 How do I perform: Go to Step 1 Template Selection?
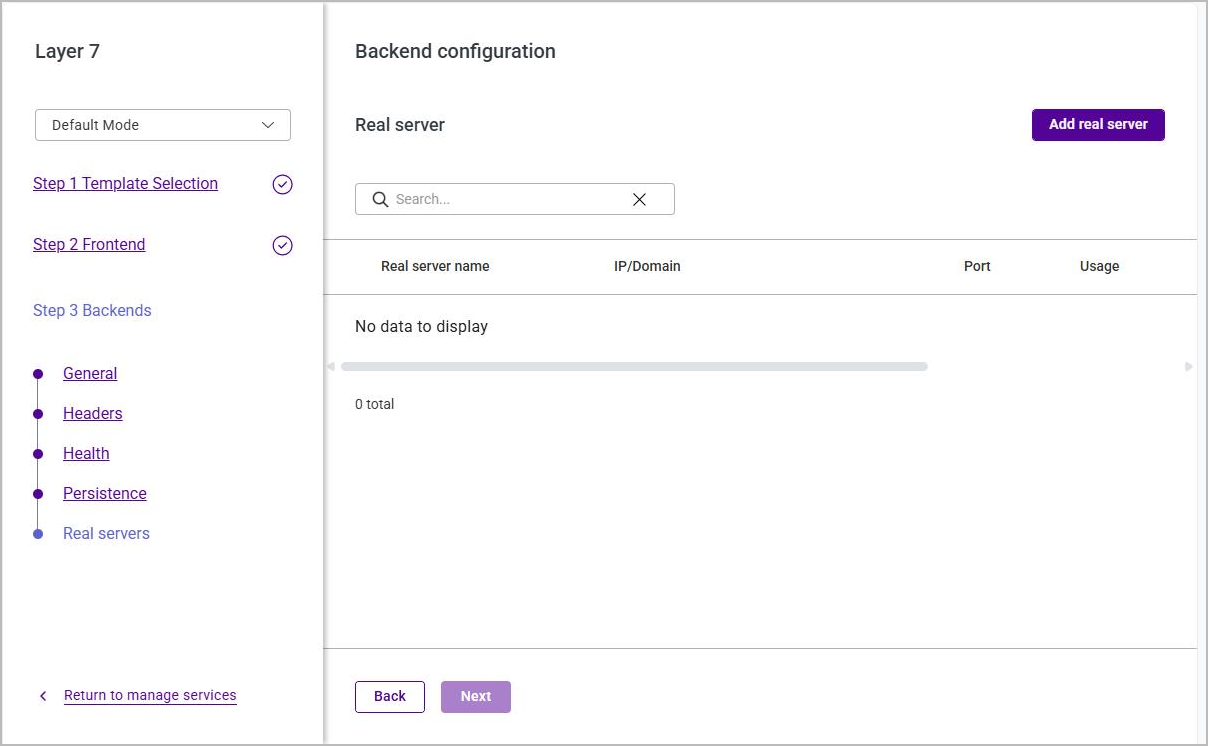pyautogui.click(x=125, y=184)
